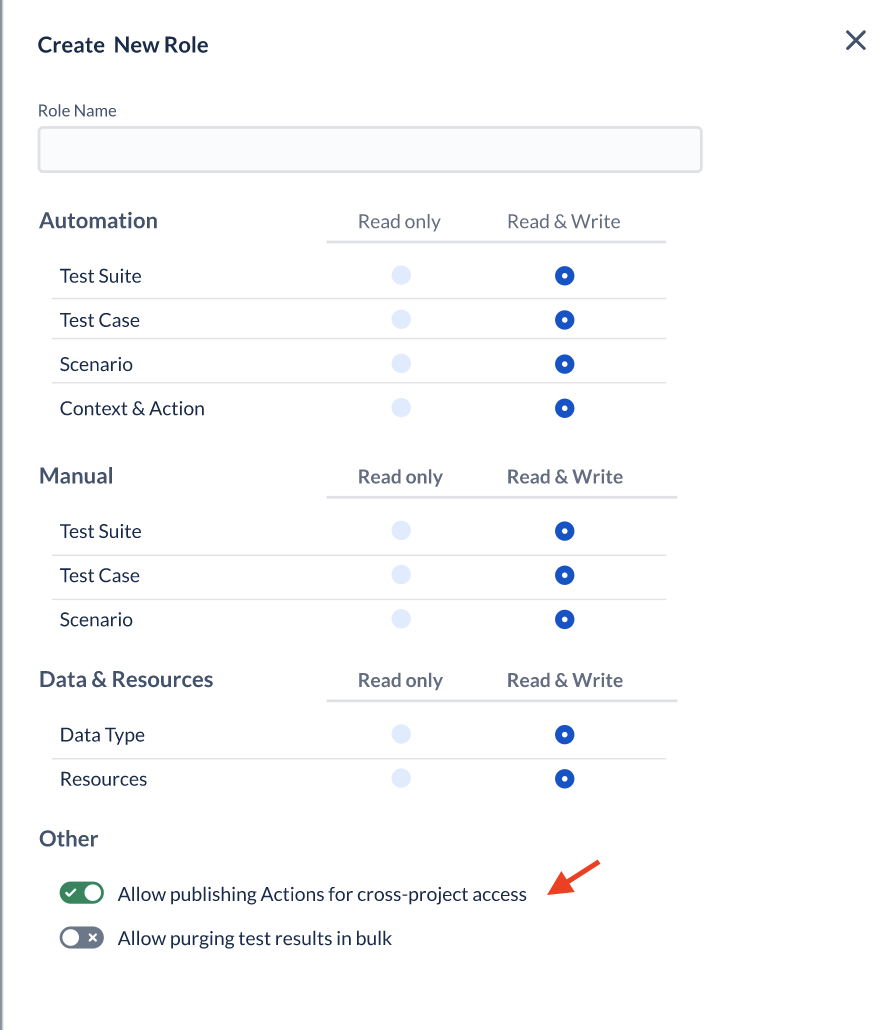Select Read only for Manual Test Suite

401,530
